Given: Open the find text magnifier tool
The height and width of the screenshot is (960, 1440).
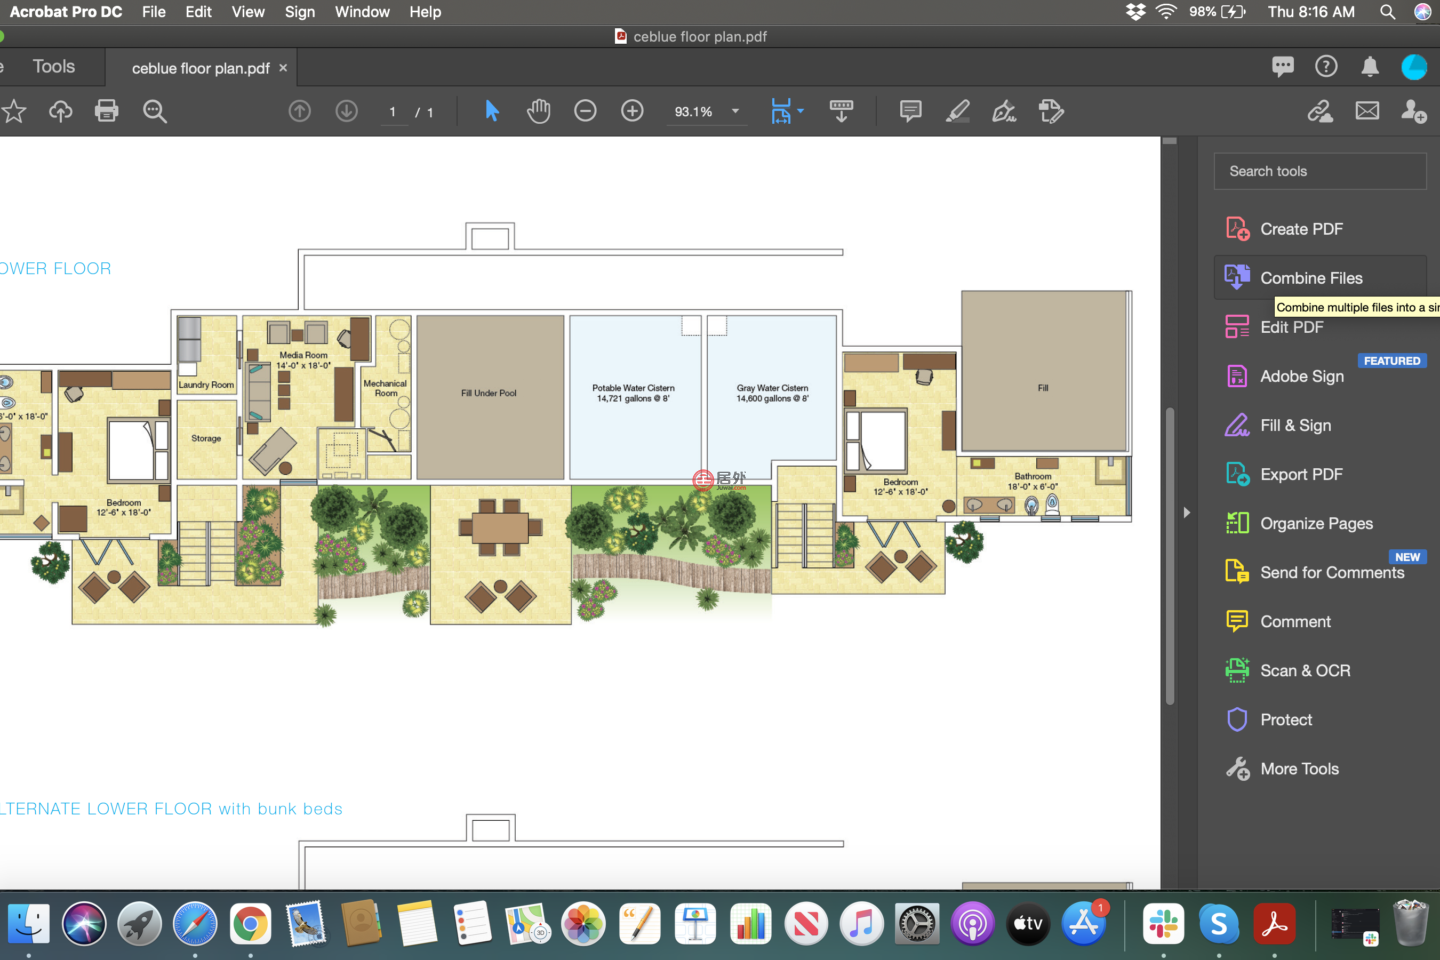Looking at the screenshot, I should pos(155,111).
